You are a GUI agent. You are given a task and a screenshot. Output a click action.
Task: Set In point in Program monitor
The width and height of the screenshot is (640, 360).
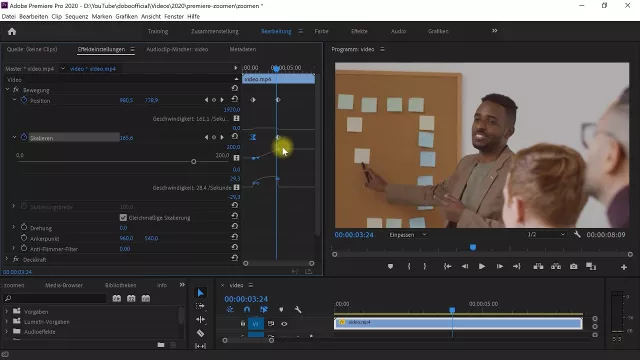click(409, 267)
